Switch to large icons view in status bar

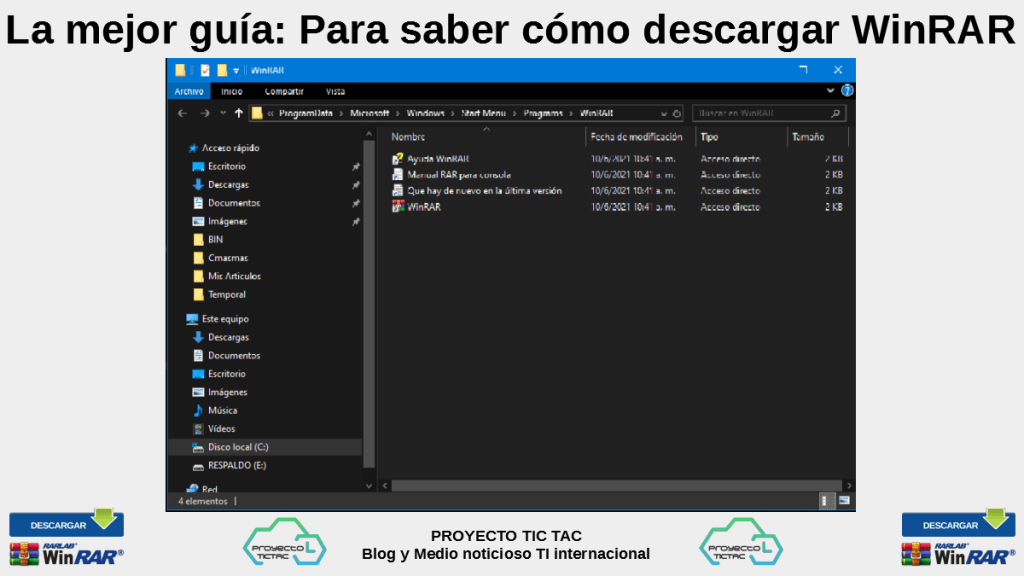[x=844, y=500]
